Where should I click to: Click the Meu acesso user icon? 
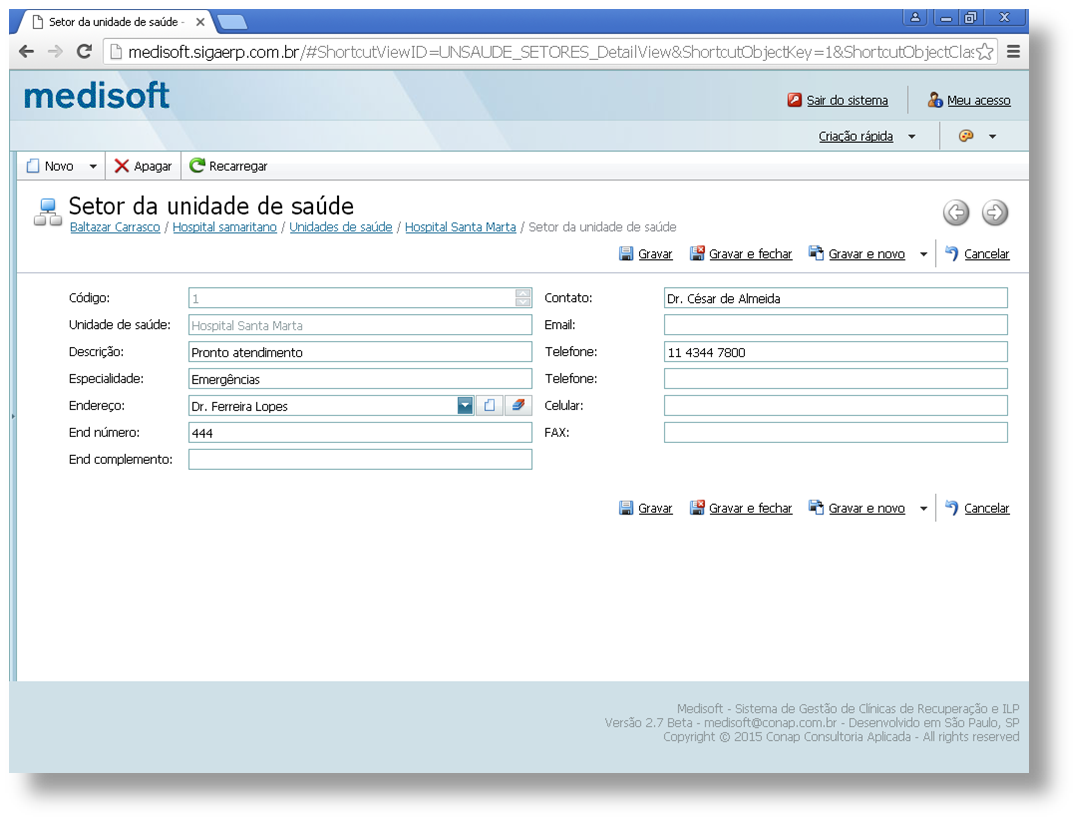coord(934,100)
